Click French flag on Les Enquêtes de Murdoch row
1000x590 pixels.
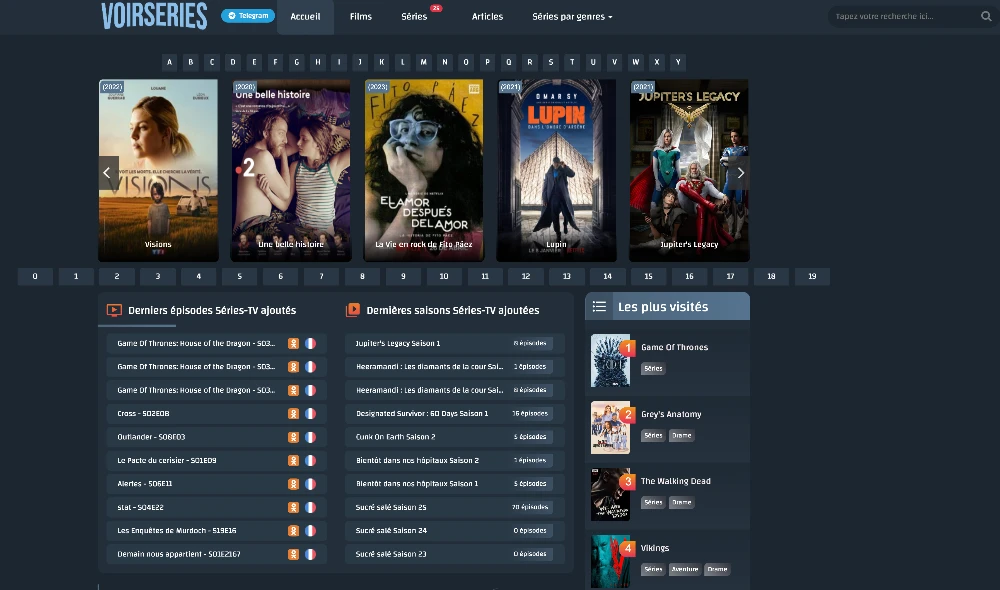[x=311, y=531]
